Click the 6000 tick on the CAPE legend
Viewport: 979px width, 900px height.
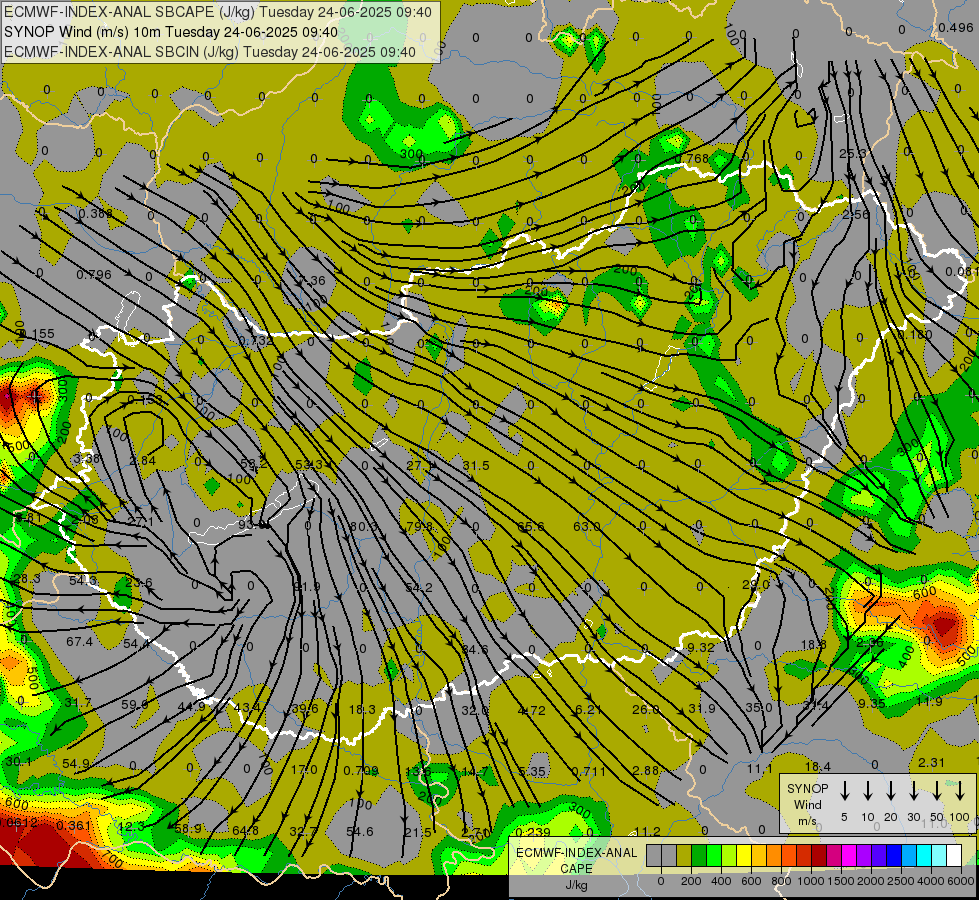[x=961, y=881]
